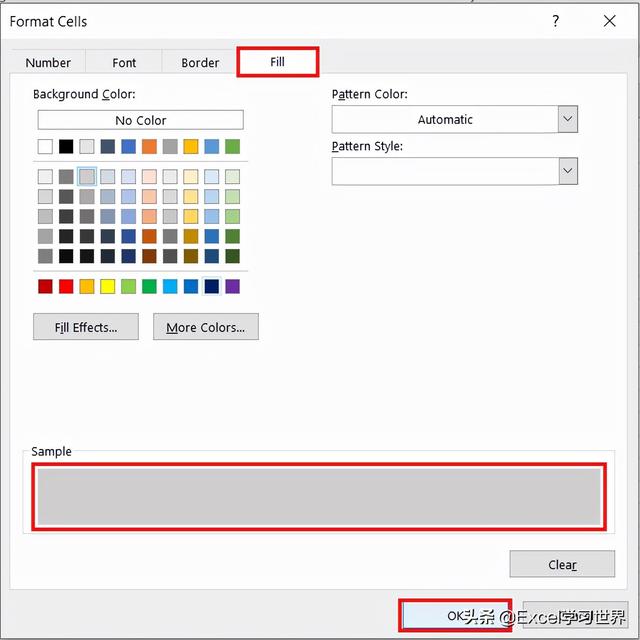Choose the yellow standard color swatch

107,287
